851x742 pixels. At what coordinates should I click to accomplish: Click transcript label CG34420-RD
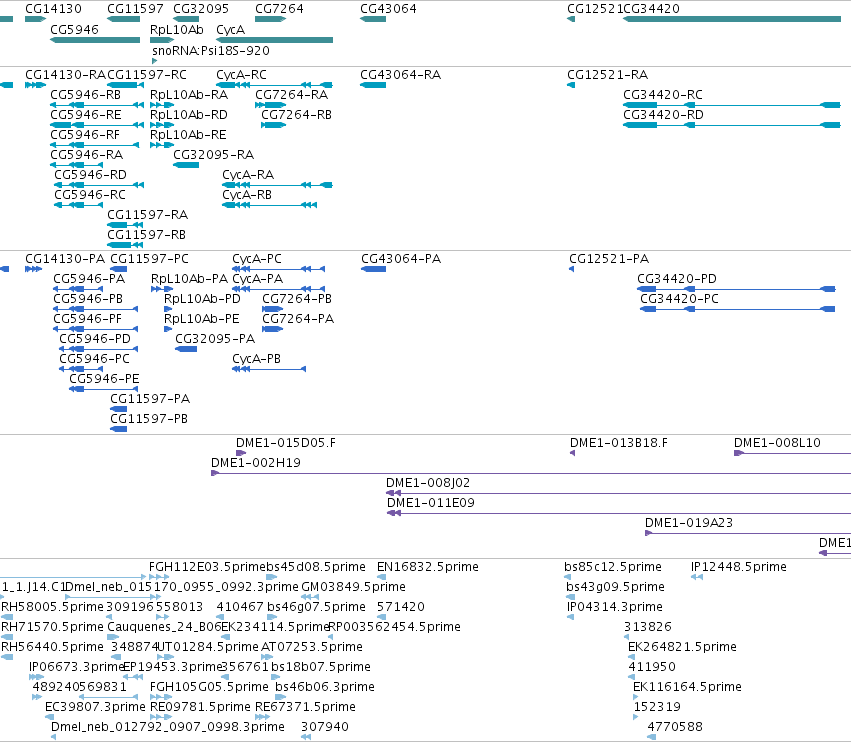663,115
